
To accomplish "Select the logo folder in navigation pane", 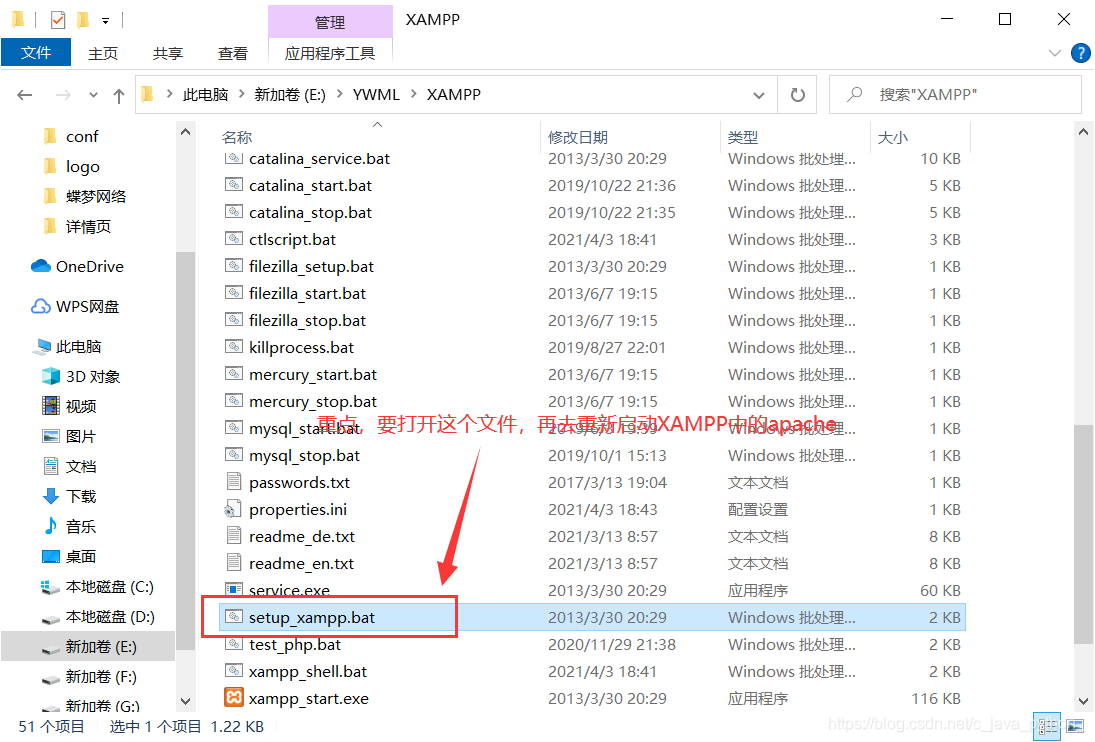I will 82,166.
